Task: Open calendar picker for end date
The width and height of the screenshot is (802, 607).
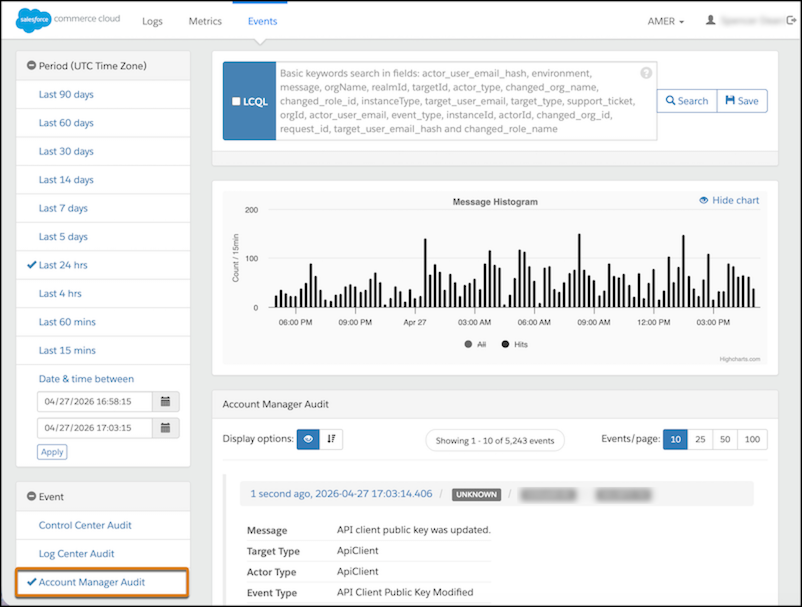Action: tap(165, 428)
